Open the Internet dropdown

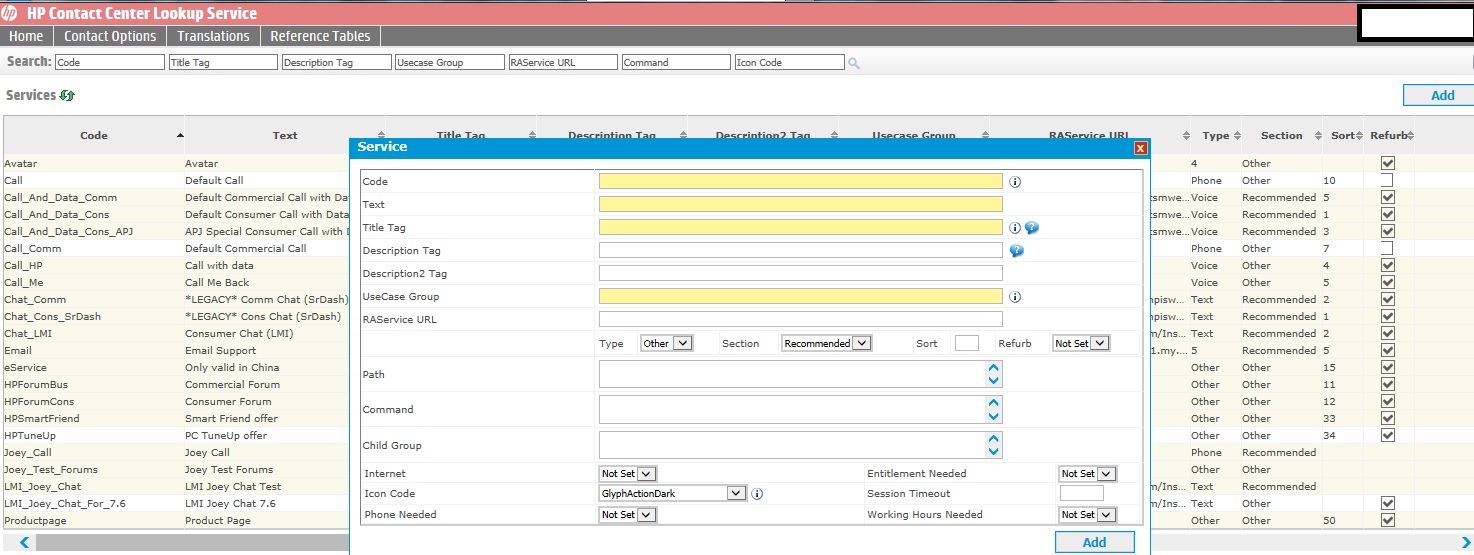627,474
